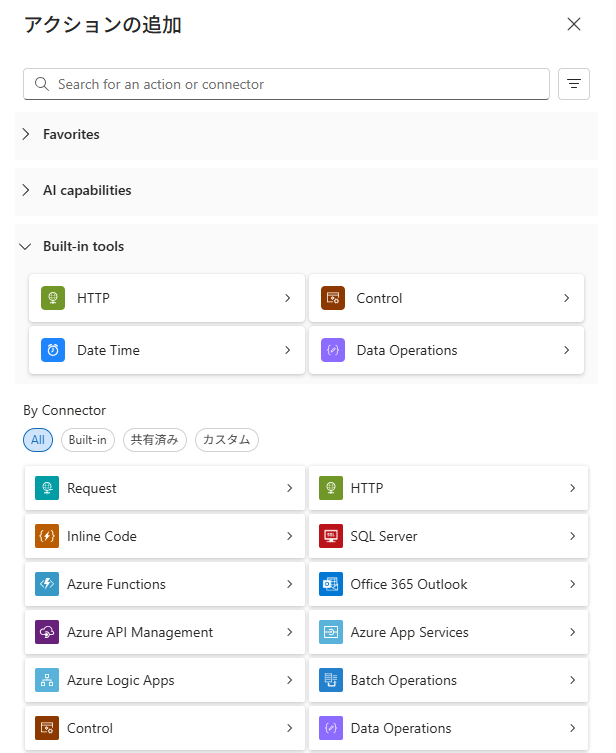Click the HTTP icon under By Connector
The width and height of the screenshot is (616, 753).
[x=331, y=488]
